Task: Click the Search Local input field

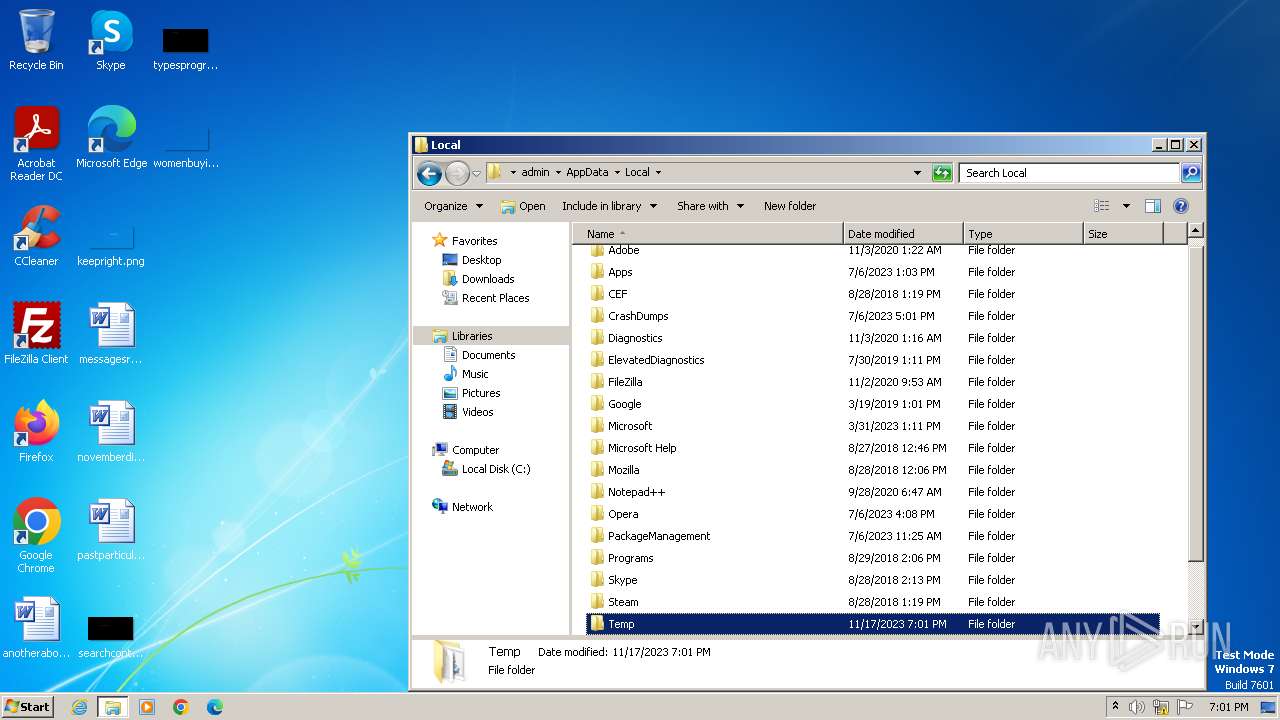Action: tap(1069, 173)
